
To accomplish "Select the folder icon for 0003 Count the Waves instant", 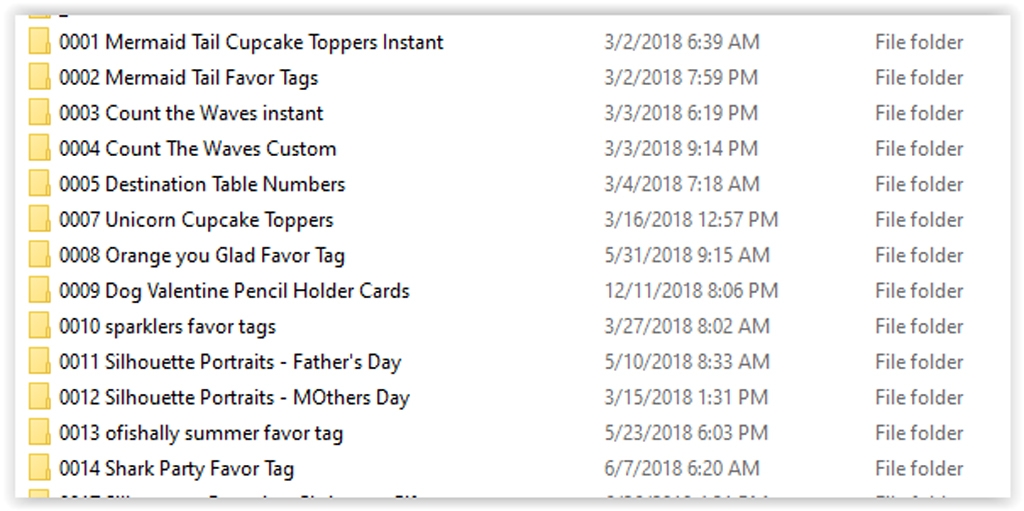I will tap(40, 113).
